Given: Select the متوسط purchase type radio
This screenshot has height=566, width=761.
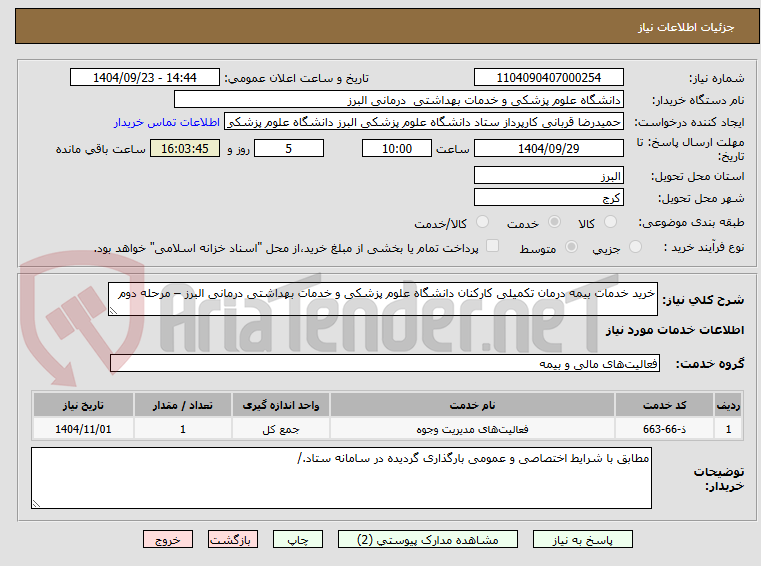Looking at the screenshot, I should coord(571,247).
